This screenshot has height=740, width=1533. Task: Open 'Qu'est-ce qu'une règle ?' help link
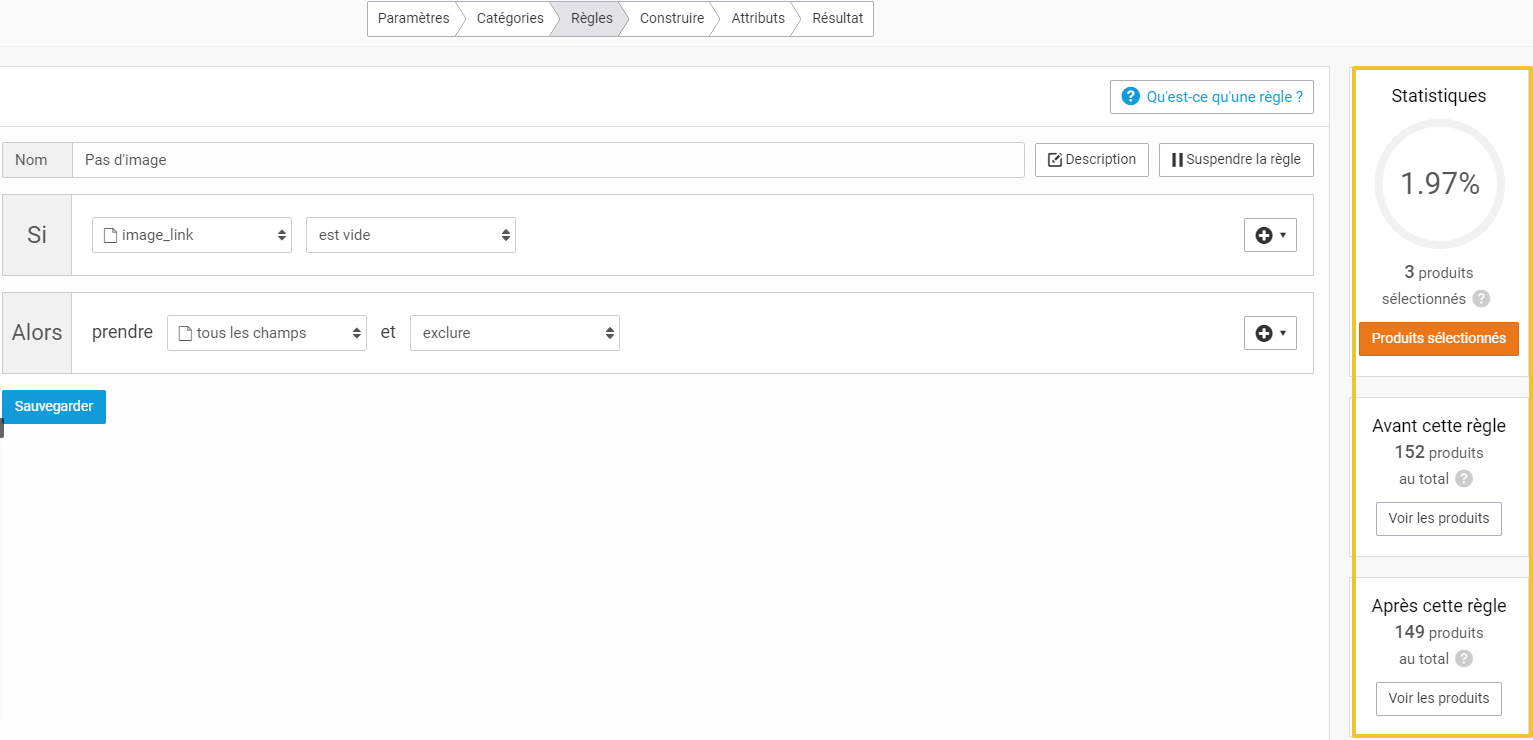click(1212, 97)
